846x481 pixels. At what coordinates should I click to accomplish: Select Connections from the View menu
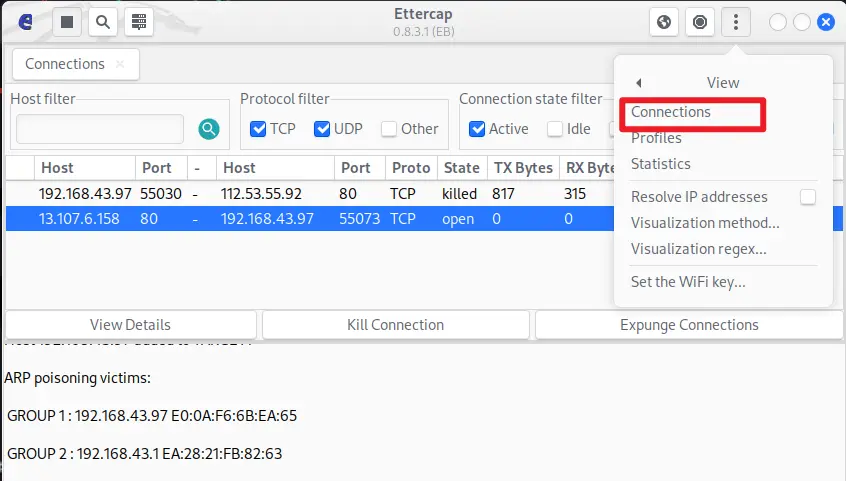tap(670, 112)
